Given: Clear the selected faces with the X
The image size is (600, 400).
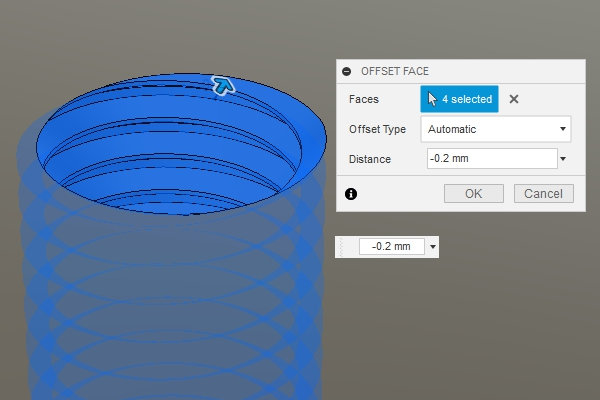Looking at the screenshot, I should click(514, 99).
